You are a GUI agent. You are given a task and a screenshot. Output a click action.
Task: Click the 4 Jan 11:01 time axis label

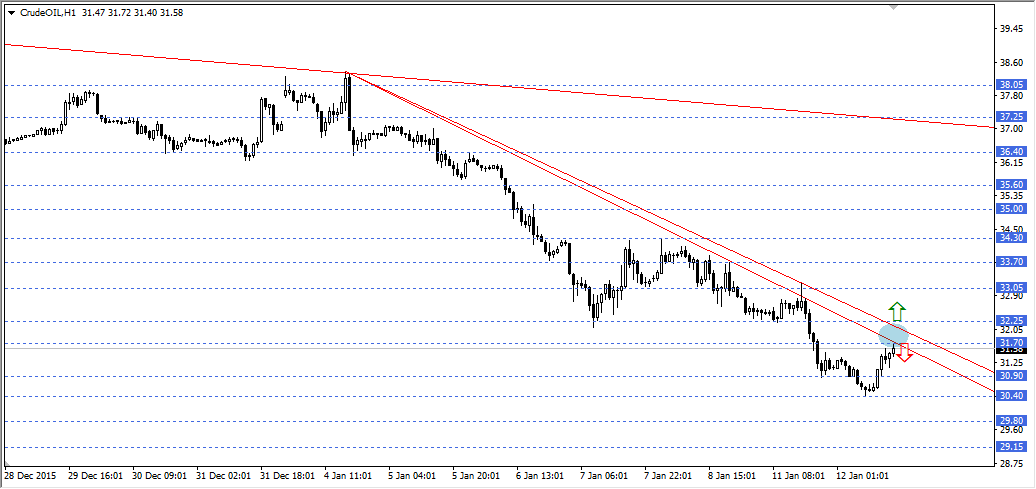pos(348,476)
